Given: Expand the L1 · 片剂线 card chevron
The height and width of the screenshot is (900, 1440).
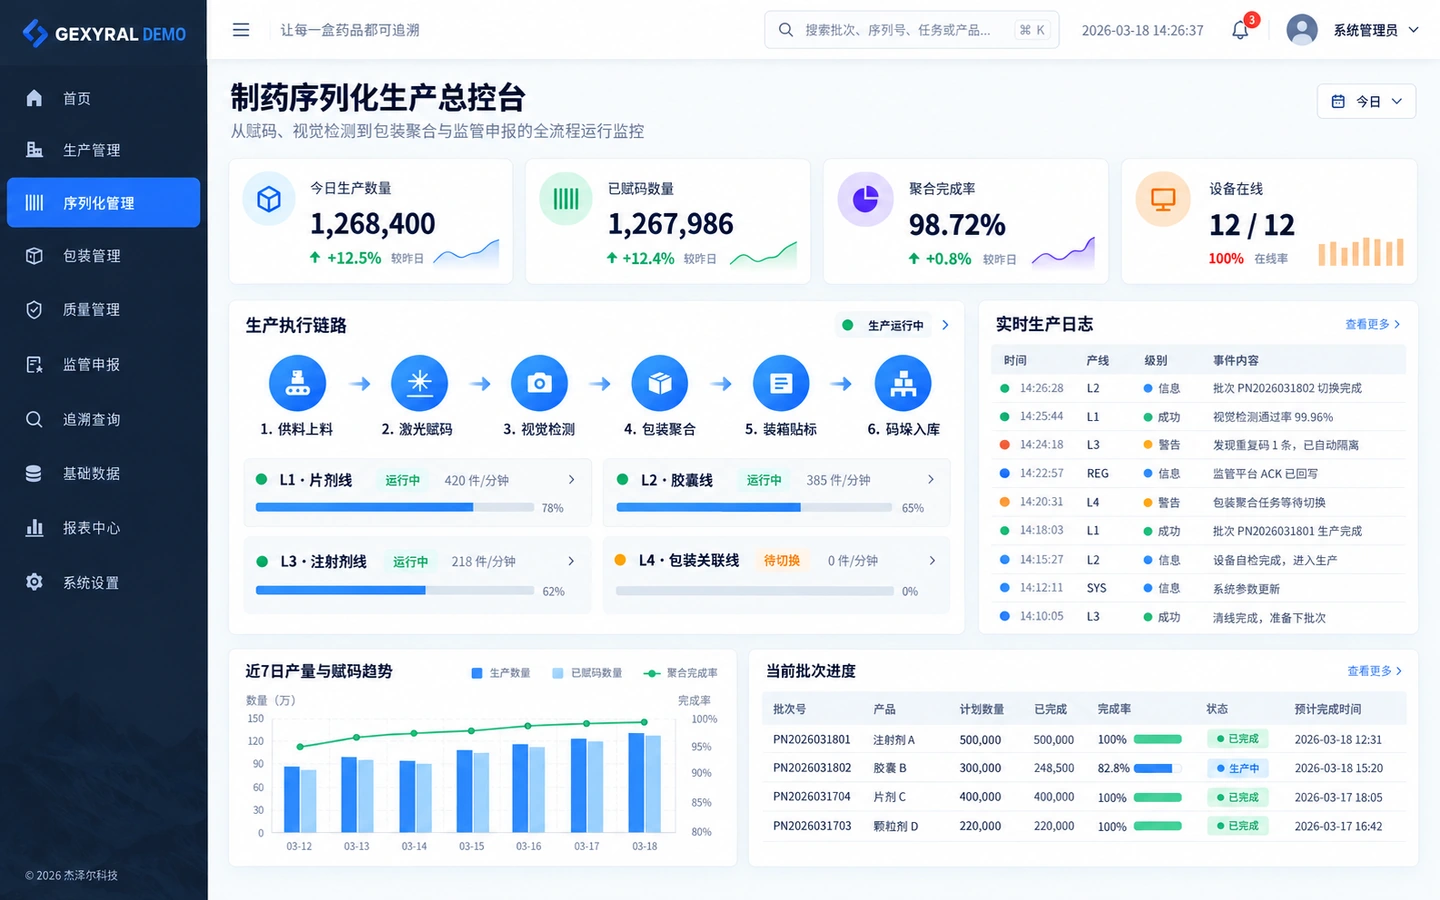Looking at the screenshot, I should click(x=571, y=480).
